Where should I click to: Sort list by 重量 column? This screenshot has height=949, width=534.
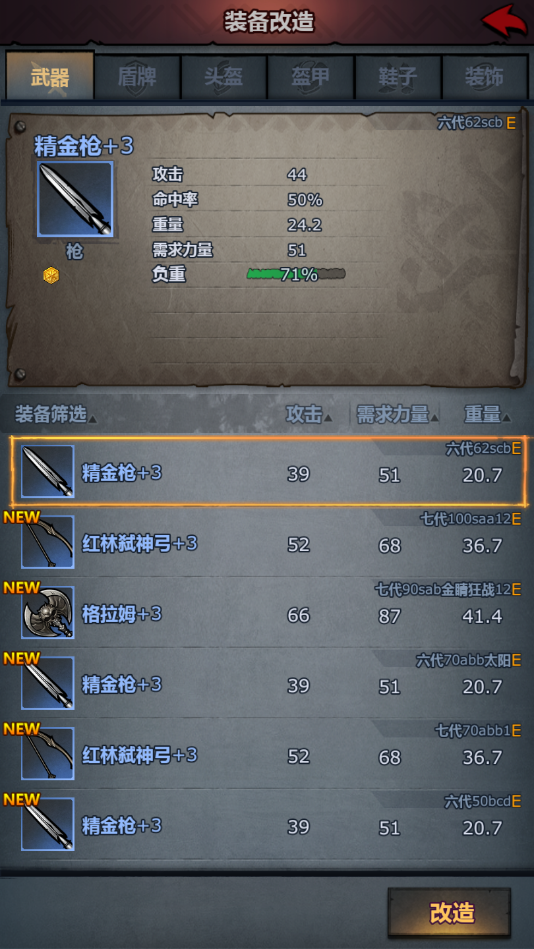click(x=488, y=415)
